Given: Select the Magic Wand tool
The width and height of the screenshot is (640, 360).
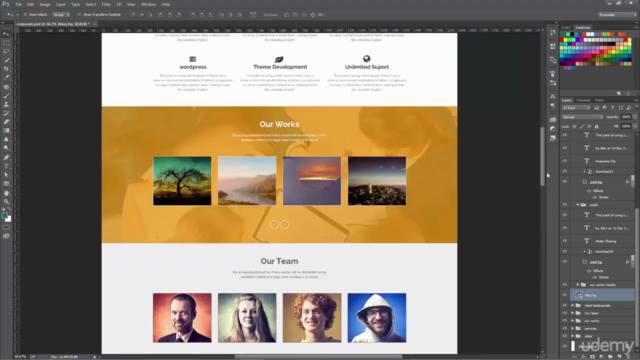Looking at the screenshot, I should point(6,60).
